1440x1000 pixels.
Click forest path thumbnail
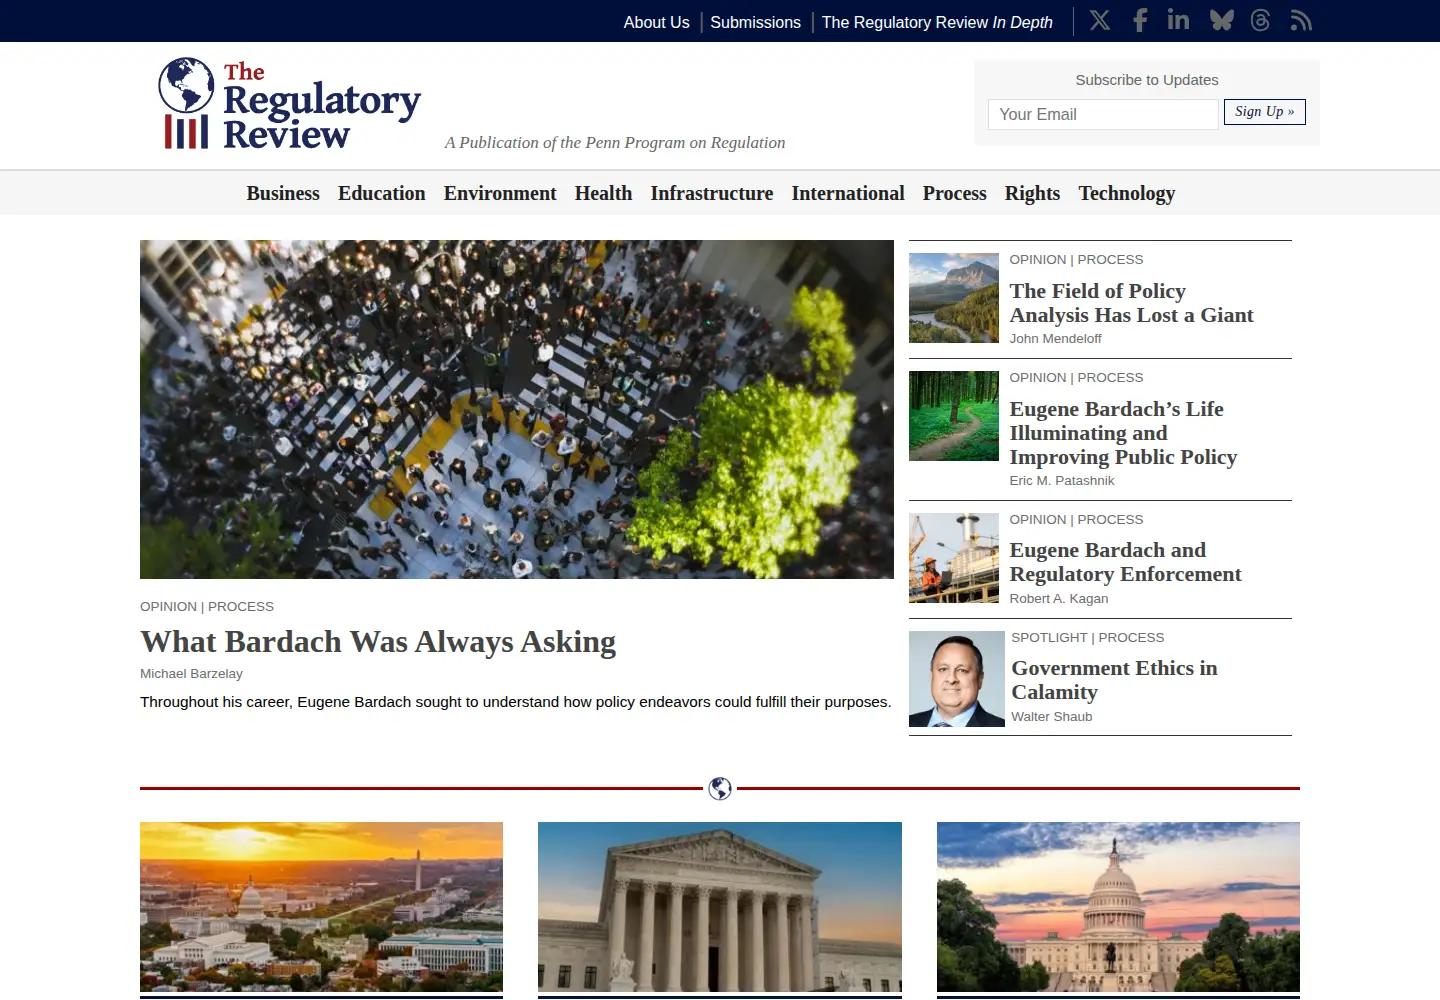point(954,416)
